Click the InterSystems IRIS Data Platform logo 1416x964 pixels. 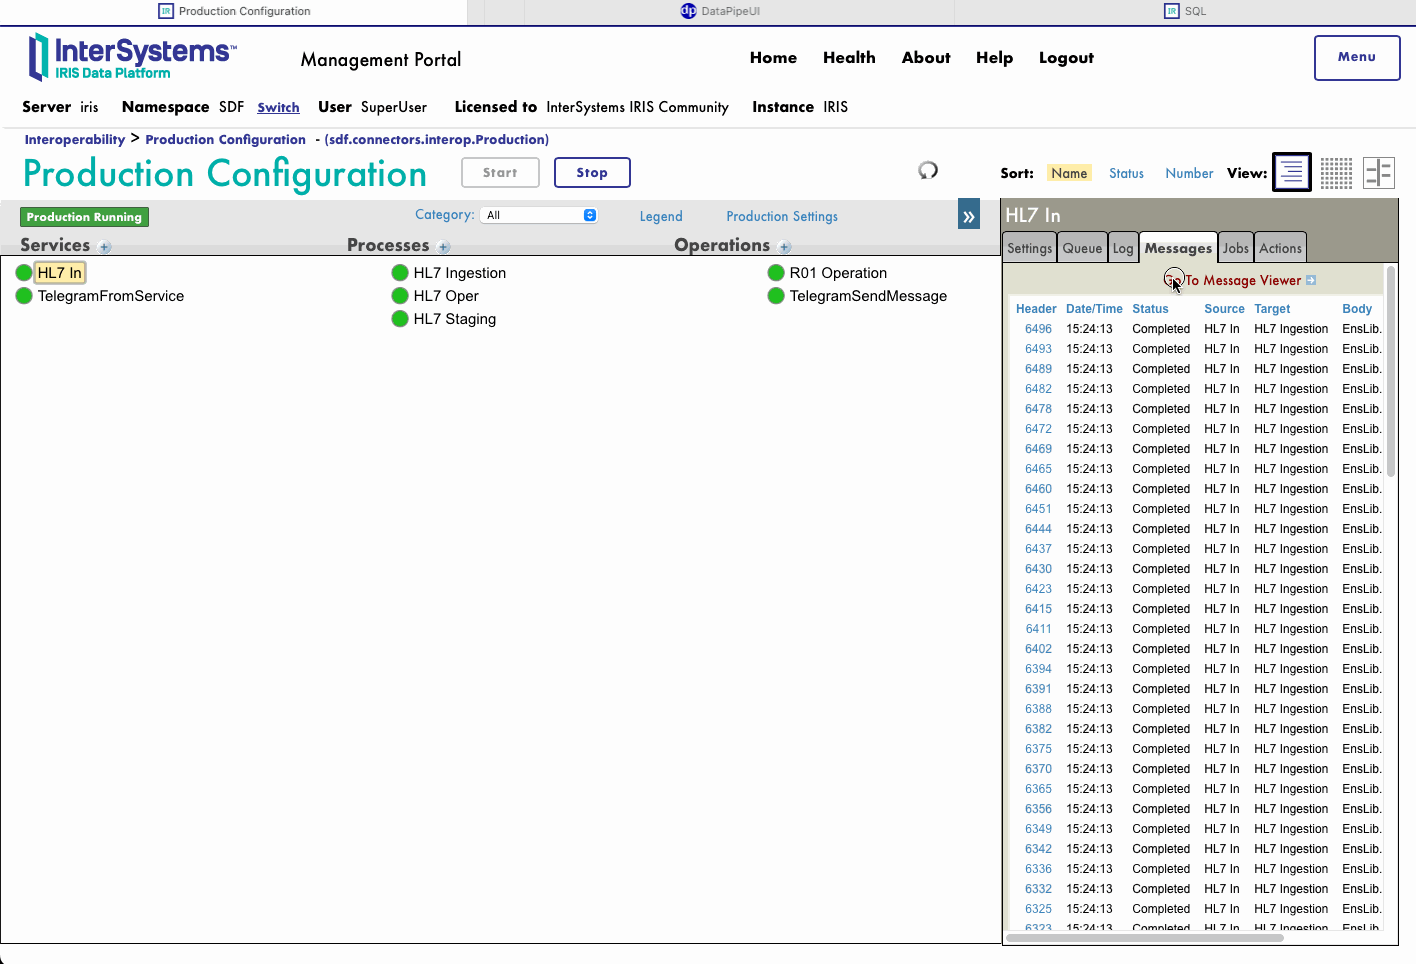tap(133, 57)
